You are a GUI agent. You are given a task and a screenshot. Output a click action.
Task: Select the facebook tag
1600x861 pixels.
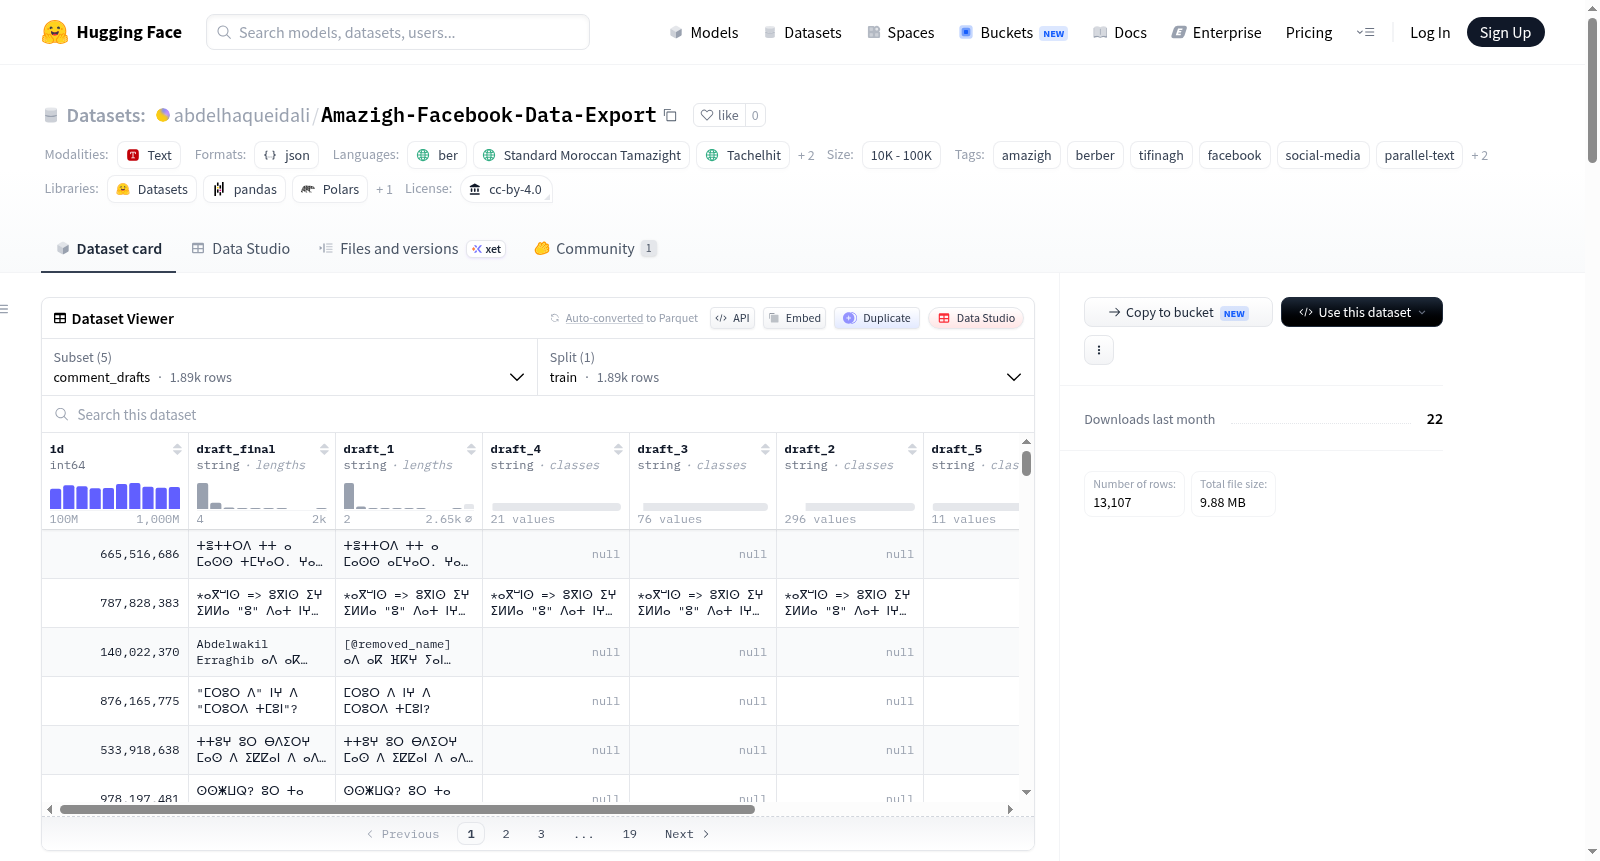tap(1234, 155)
